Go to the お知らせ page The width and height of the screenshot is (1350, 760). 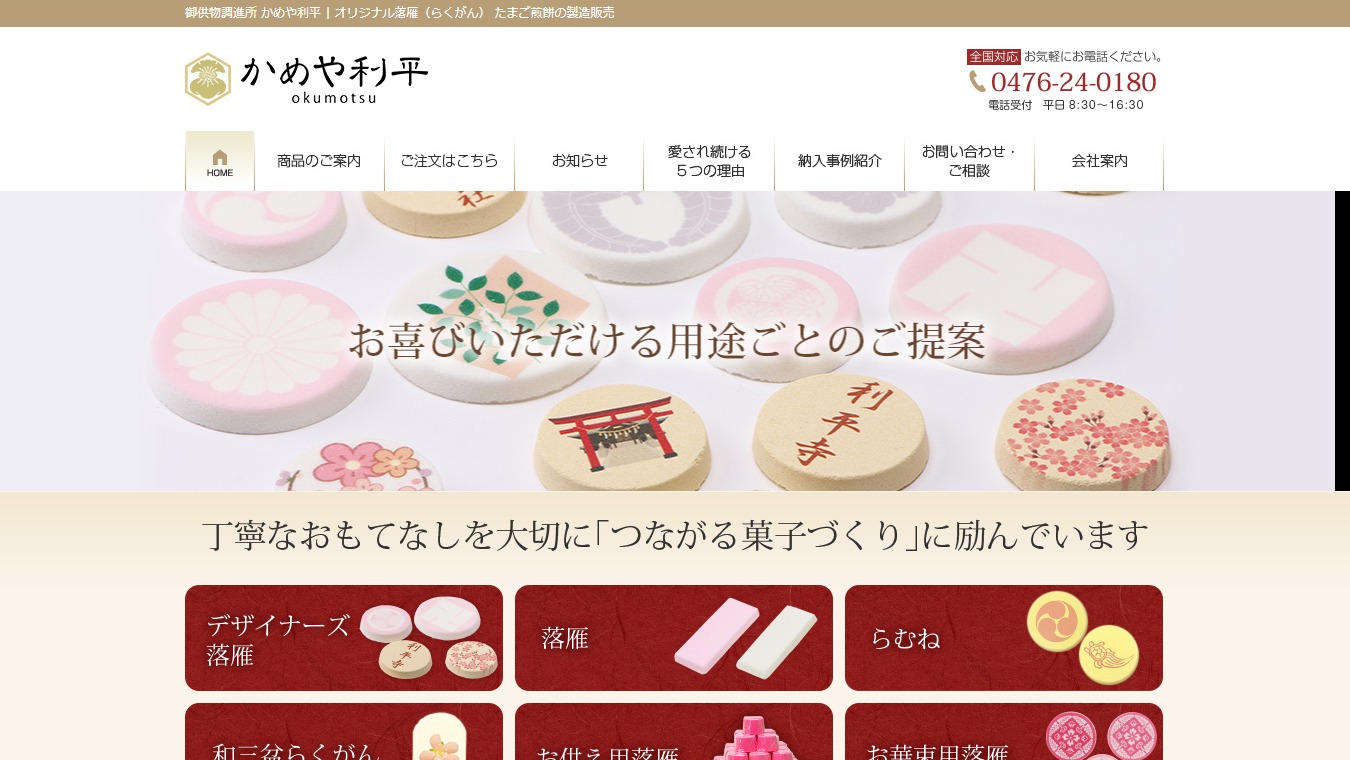click(x=579, y=161)
